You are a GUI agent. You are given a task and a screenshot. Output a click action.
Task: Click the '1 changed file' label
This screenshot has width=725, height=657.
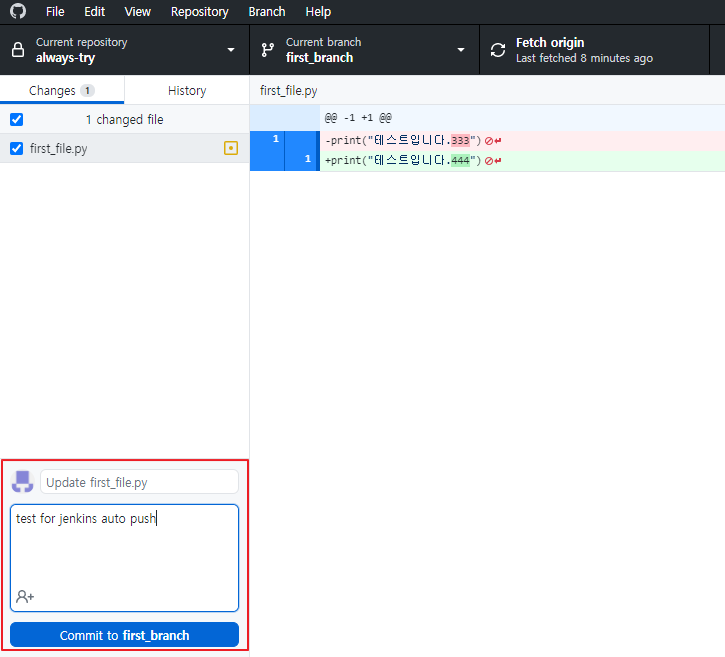point(124,120)
